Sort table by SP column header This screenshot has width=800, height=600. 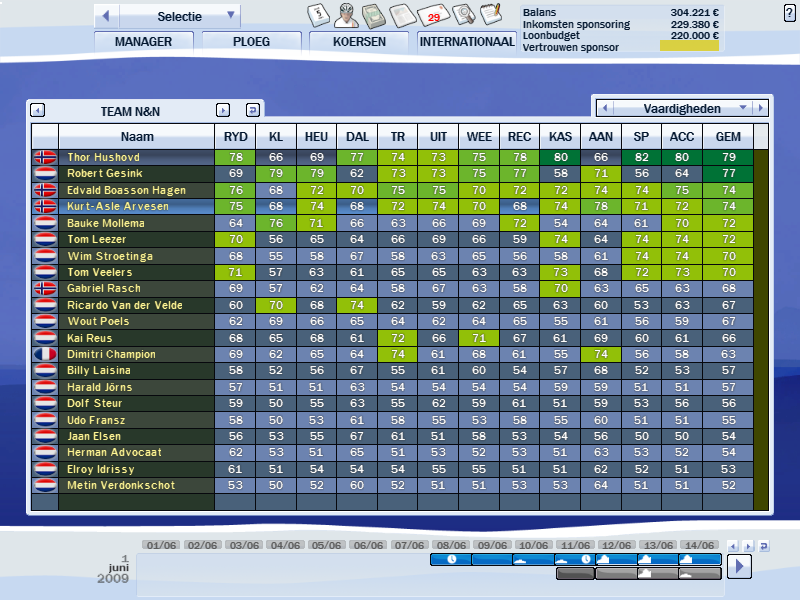(x=640, y=136)
